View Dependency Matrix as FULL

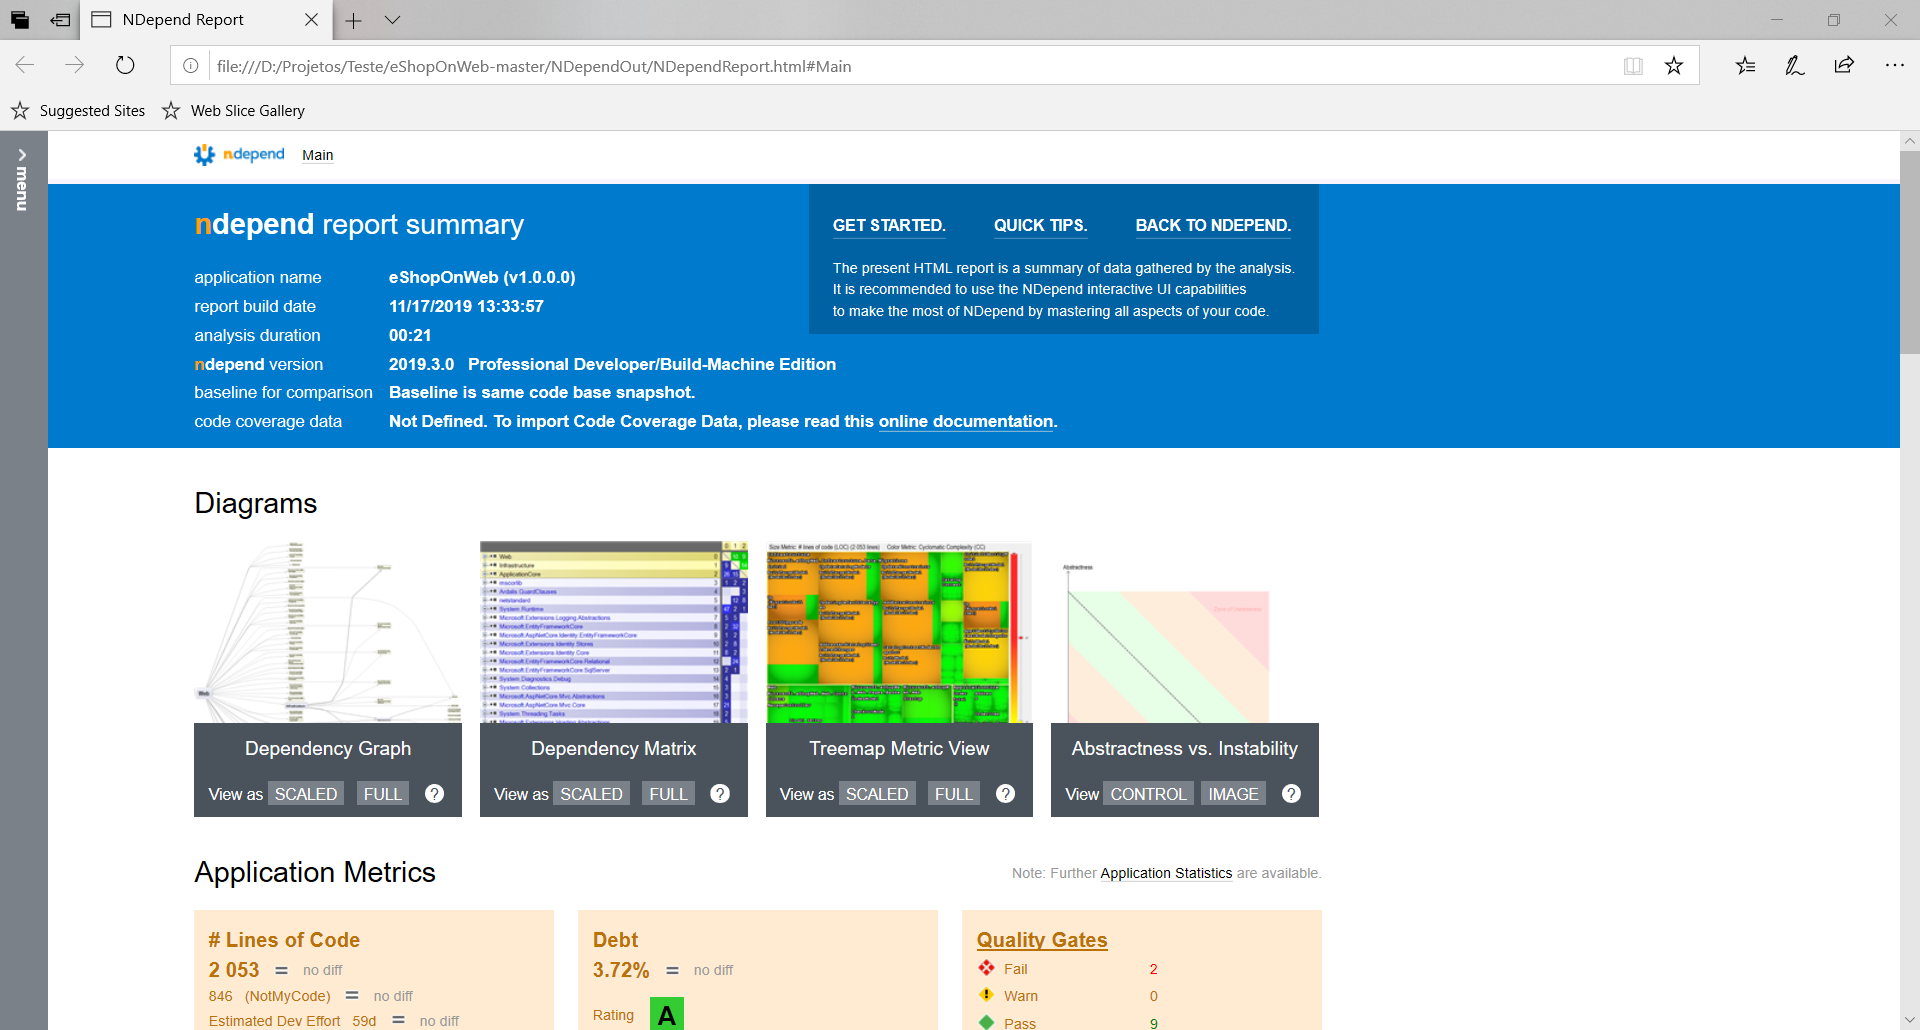(668, 794)
